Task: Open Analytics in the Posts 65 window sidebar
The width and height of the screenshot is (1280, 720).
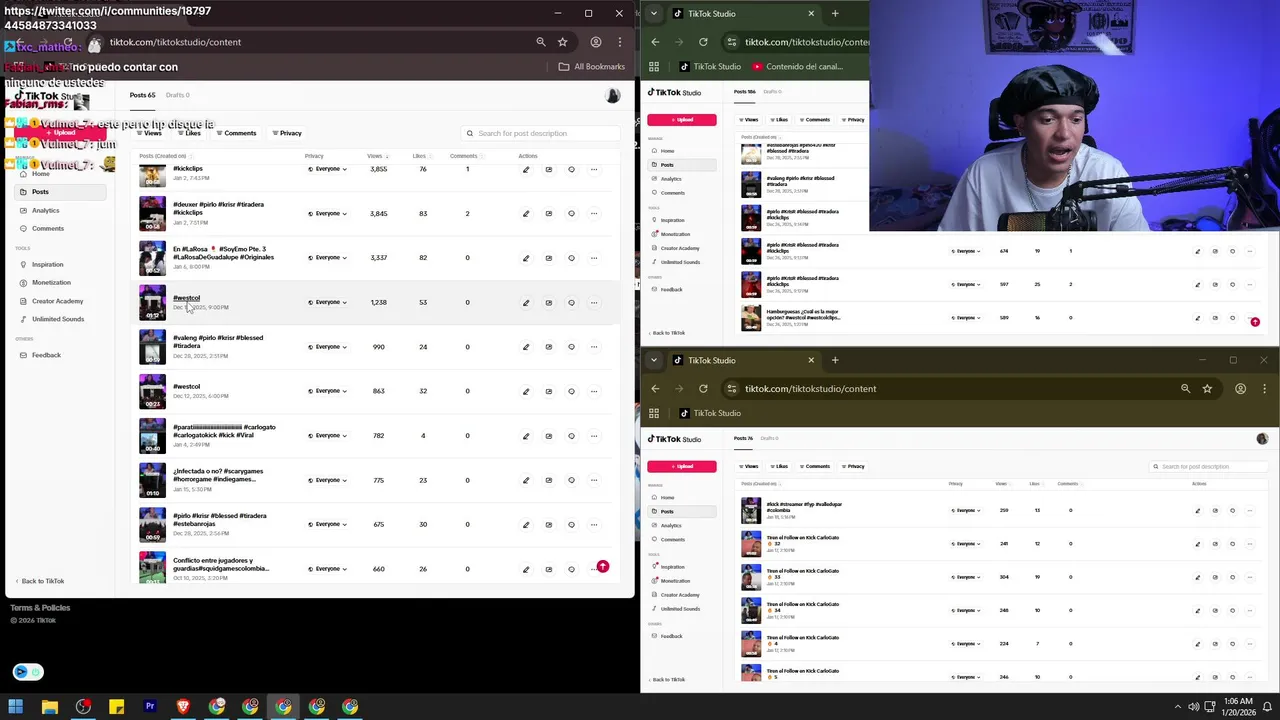Action: 45,210
